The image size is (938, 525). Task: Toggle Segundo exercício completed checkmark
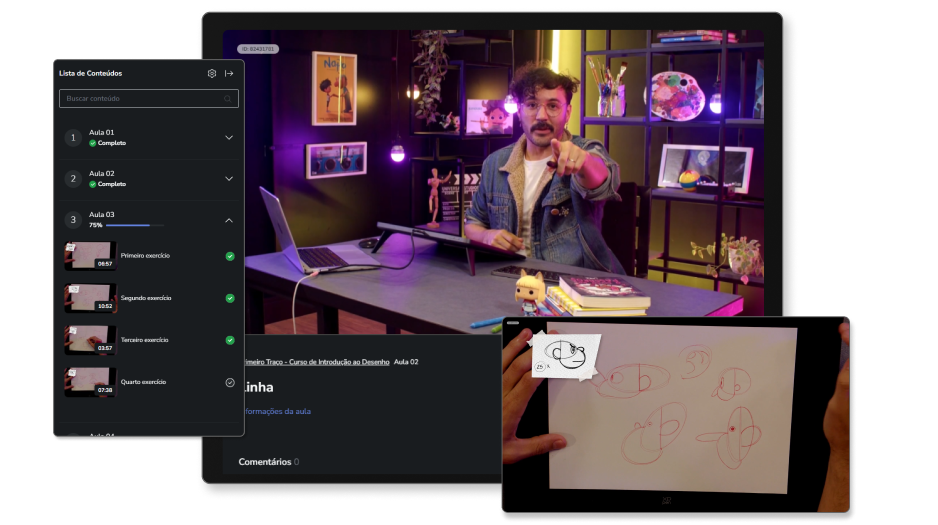click(x=230, y=298)
